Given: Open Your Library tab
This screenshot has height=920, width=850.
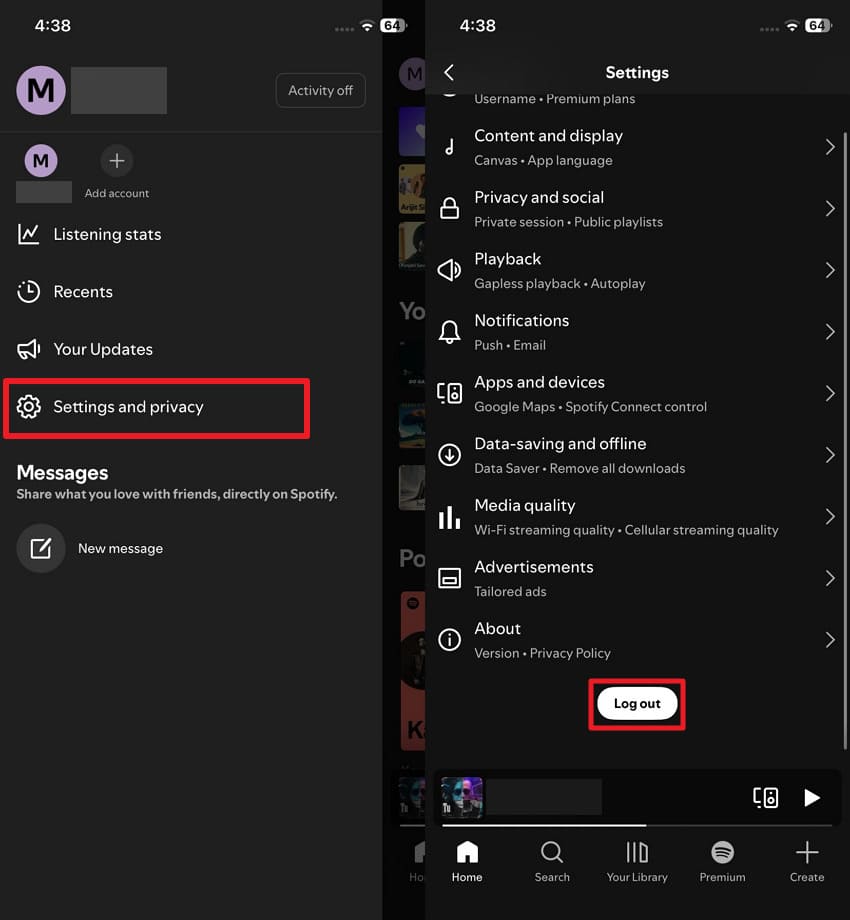Looking at the screenshot, I should point(637,861).
